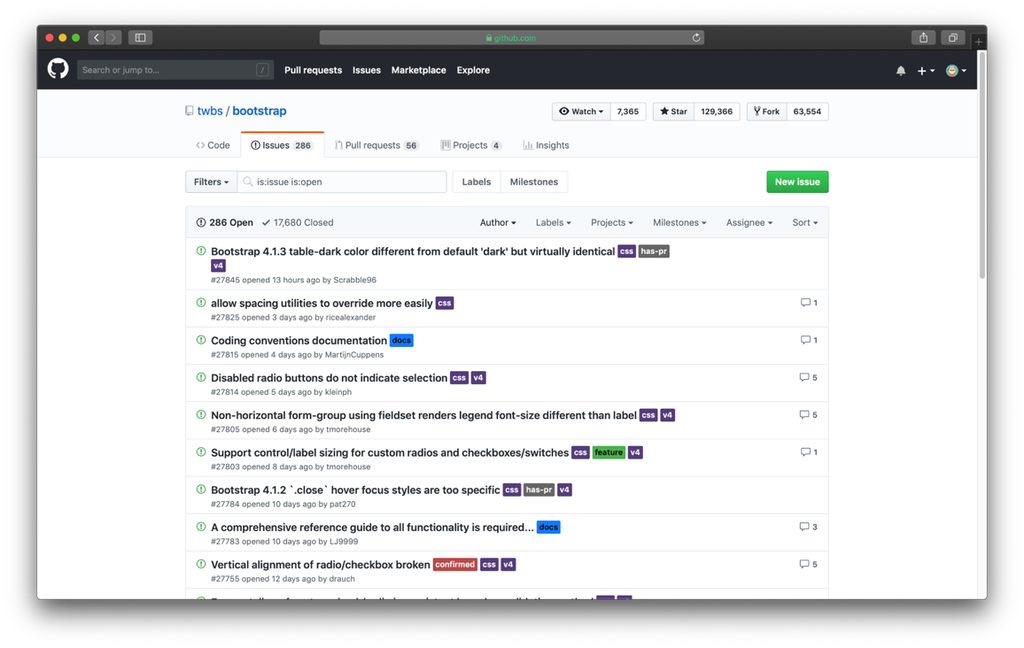This screenshot has width=1024, height=648.
Task: Open the Projects filter dropdown
Action: [x=612, y=222]
